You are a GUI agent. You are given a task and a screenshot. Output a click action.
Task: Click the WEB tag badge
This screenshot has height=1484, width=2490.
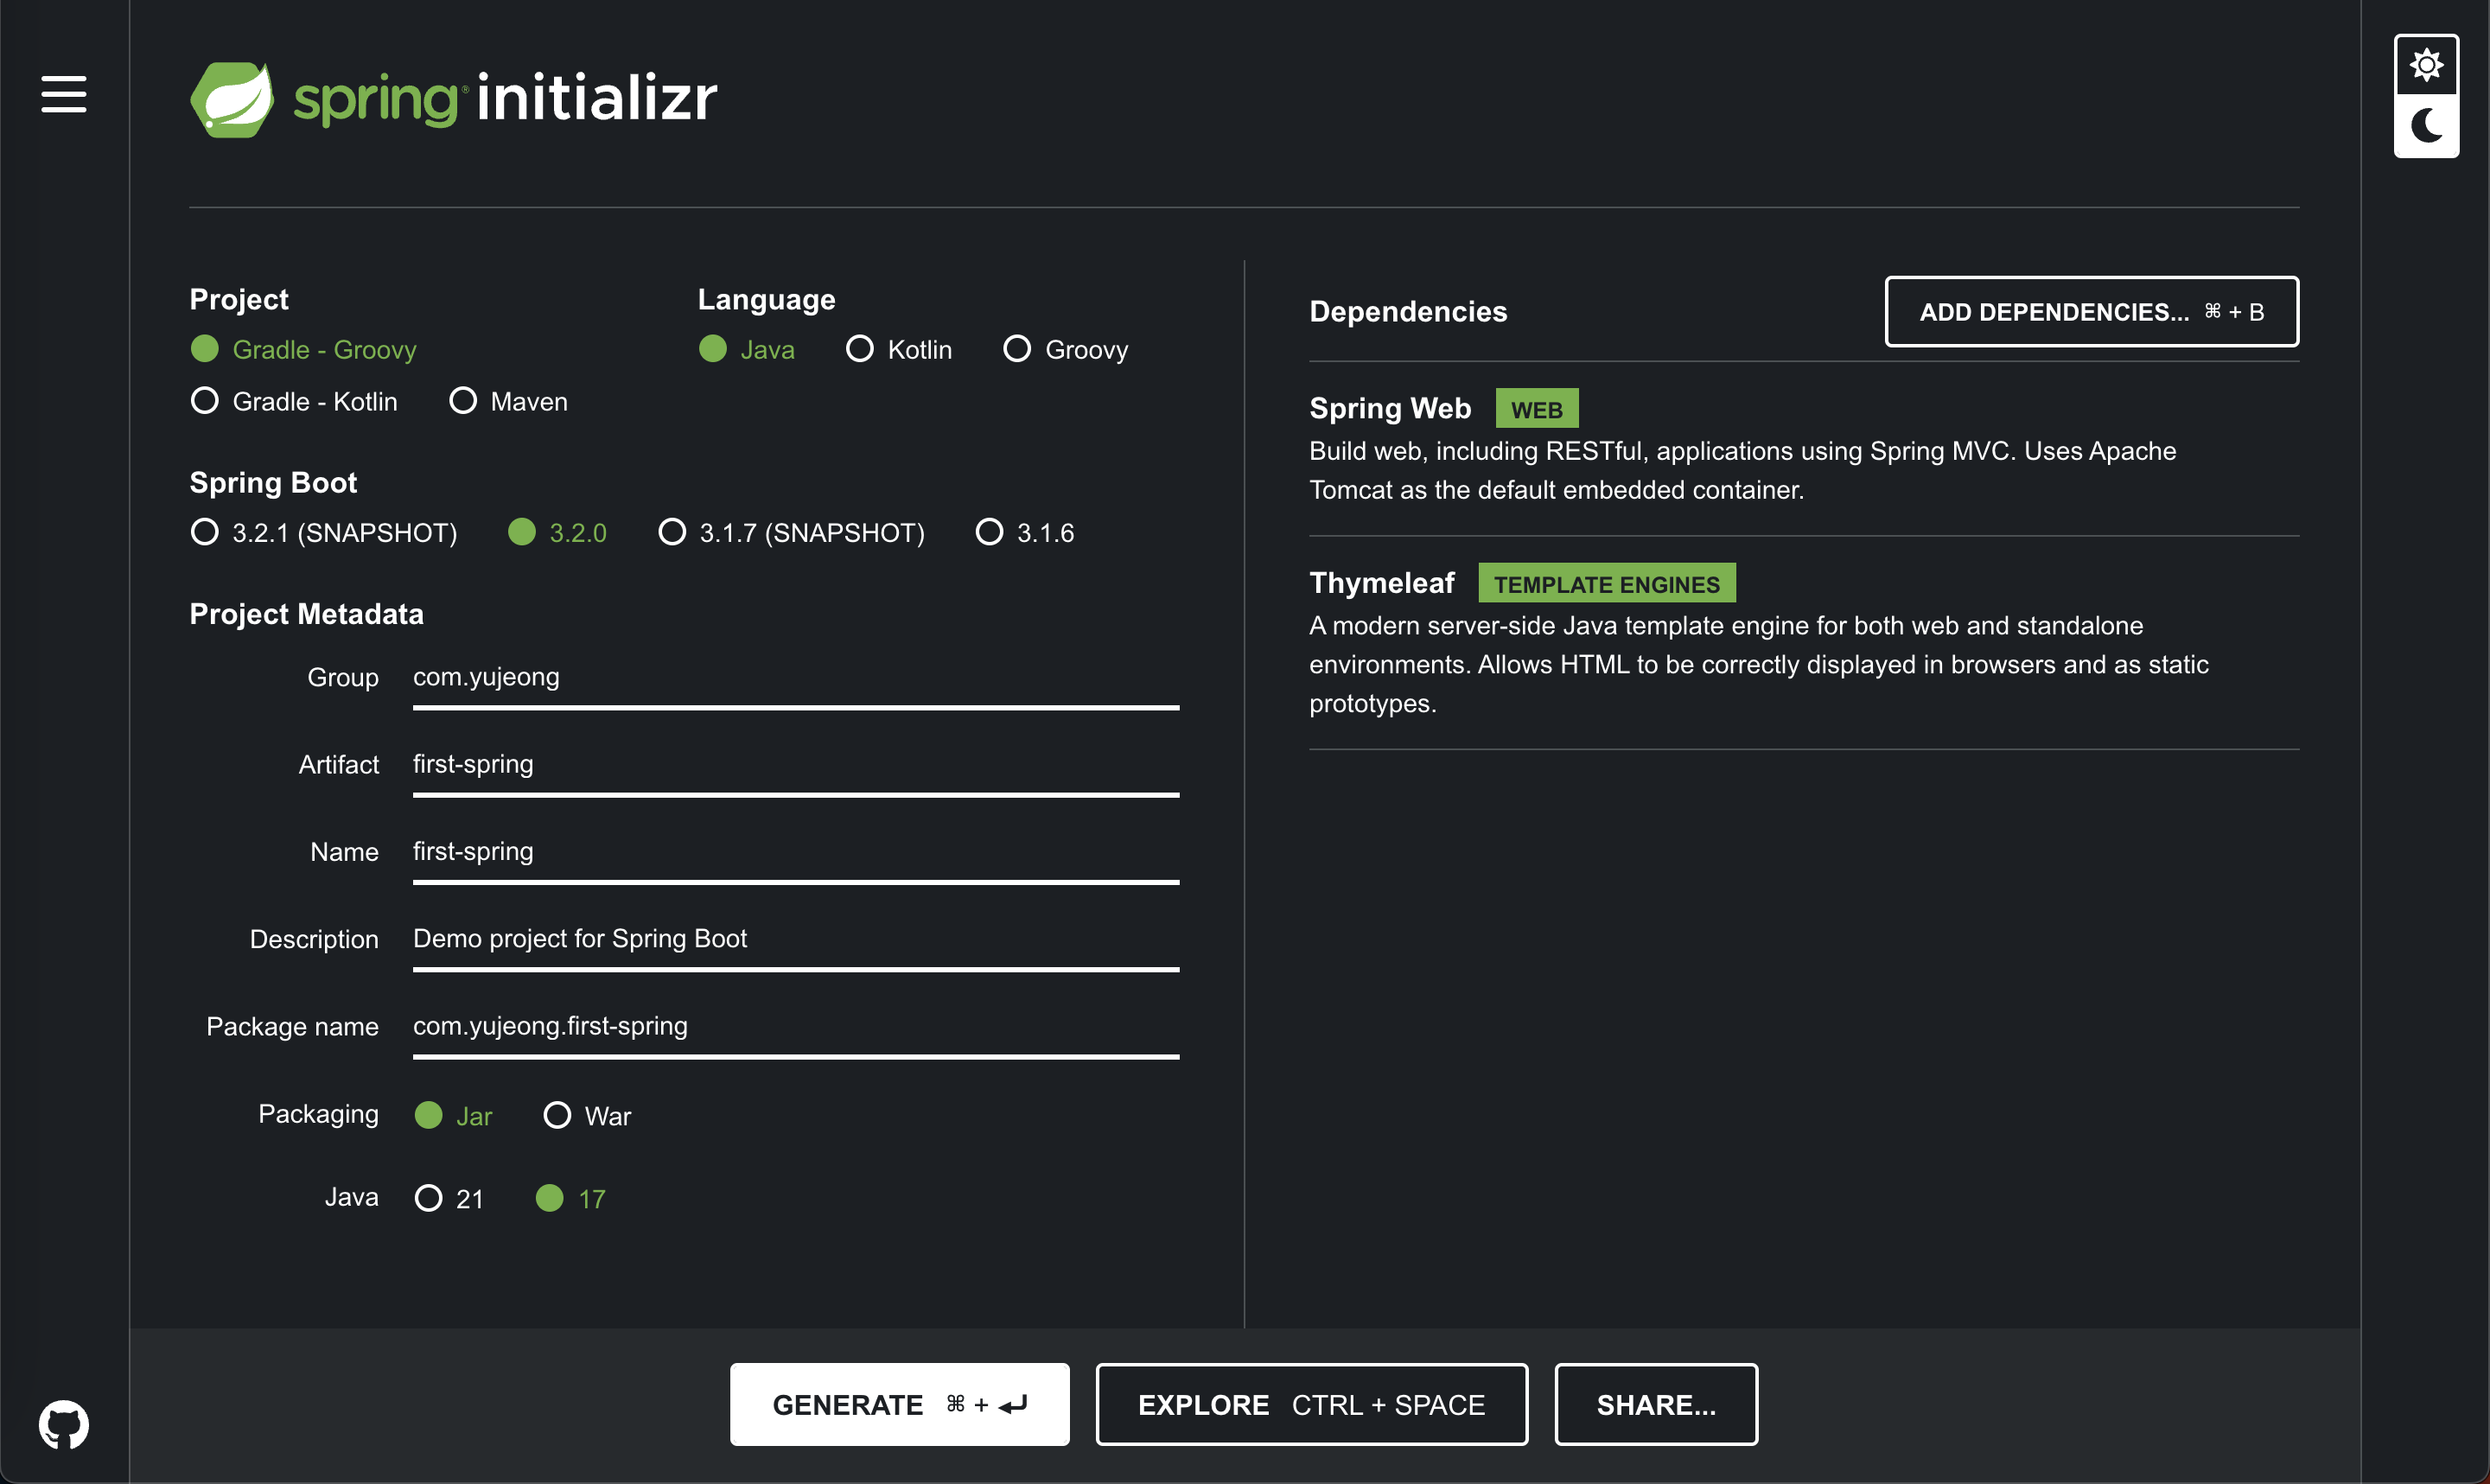[x=1536, y=409]
